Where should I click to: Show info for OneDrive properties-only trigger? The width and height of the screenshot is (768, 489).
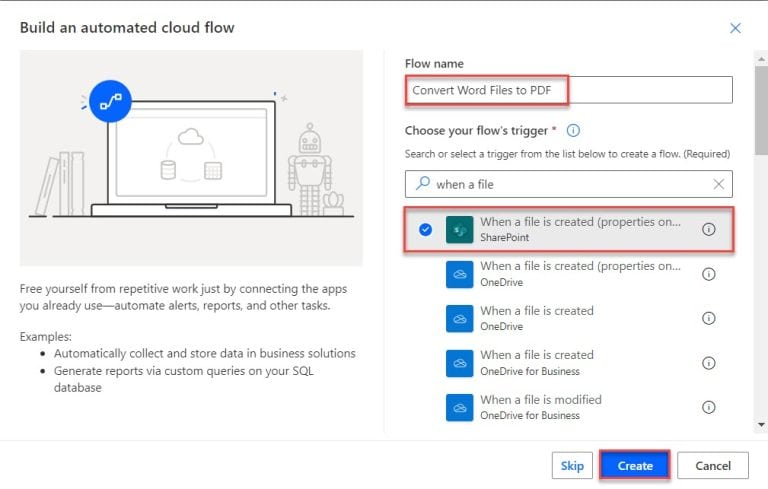[x=708, y=274]
